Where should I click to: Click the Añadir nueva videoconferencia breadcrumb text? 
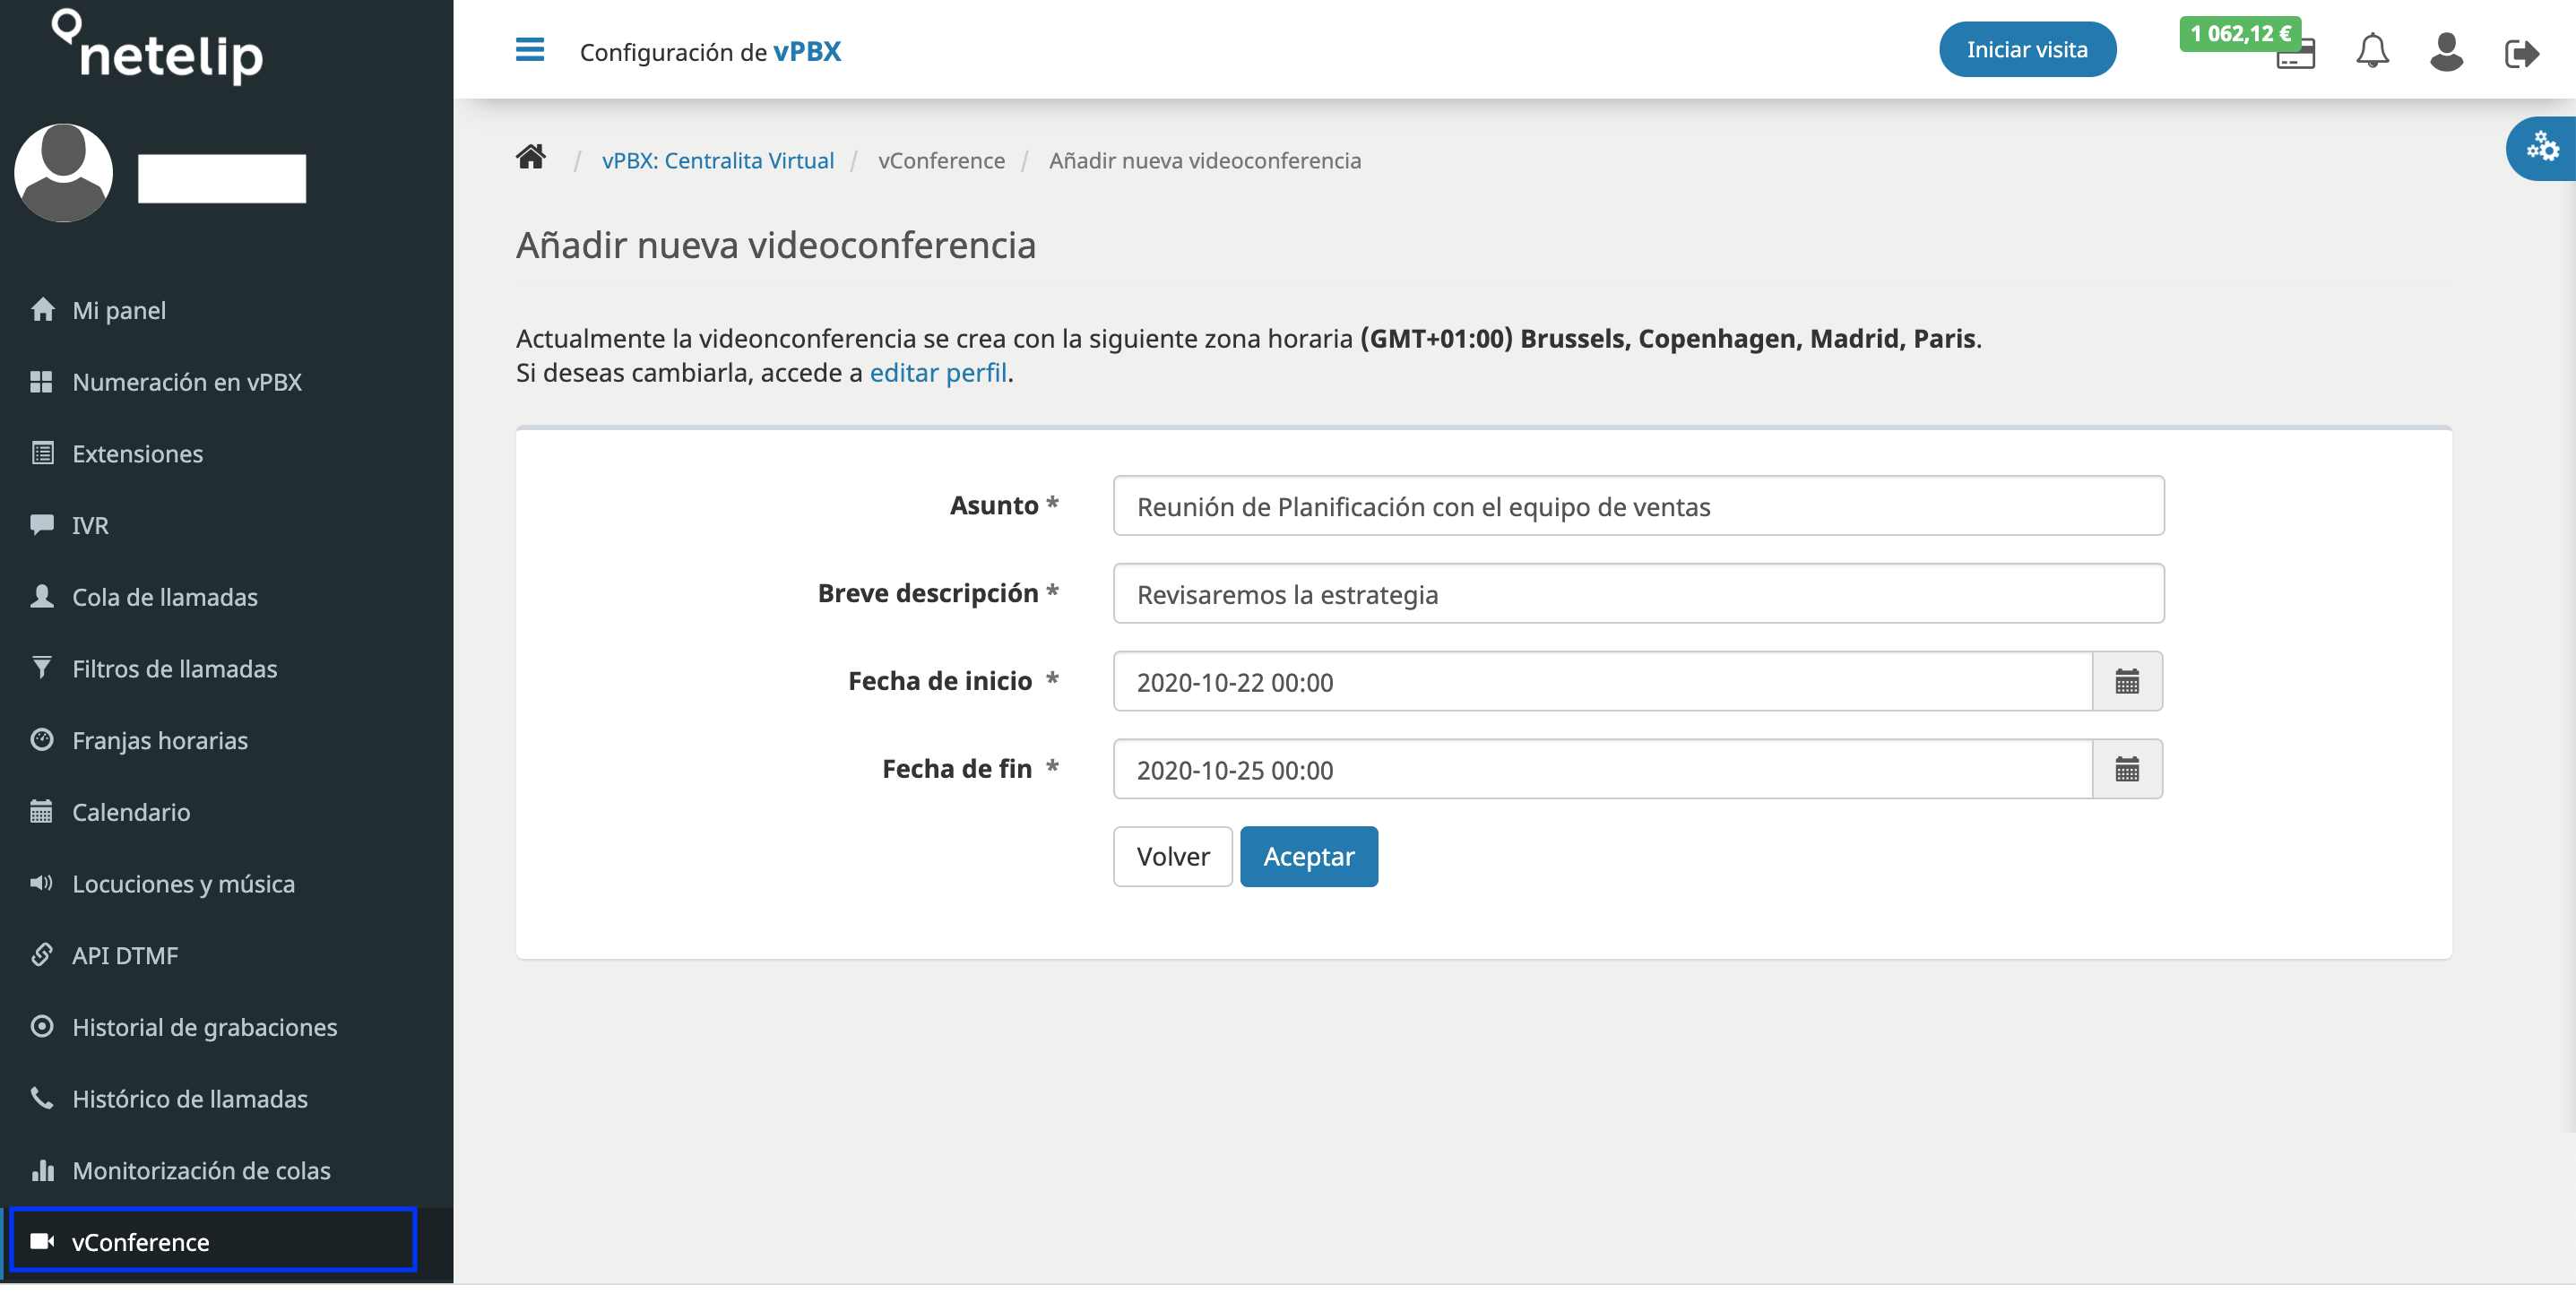tap(1204, 160)
